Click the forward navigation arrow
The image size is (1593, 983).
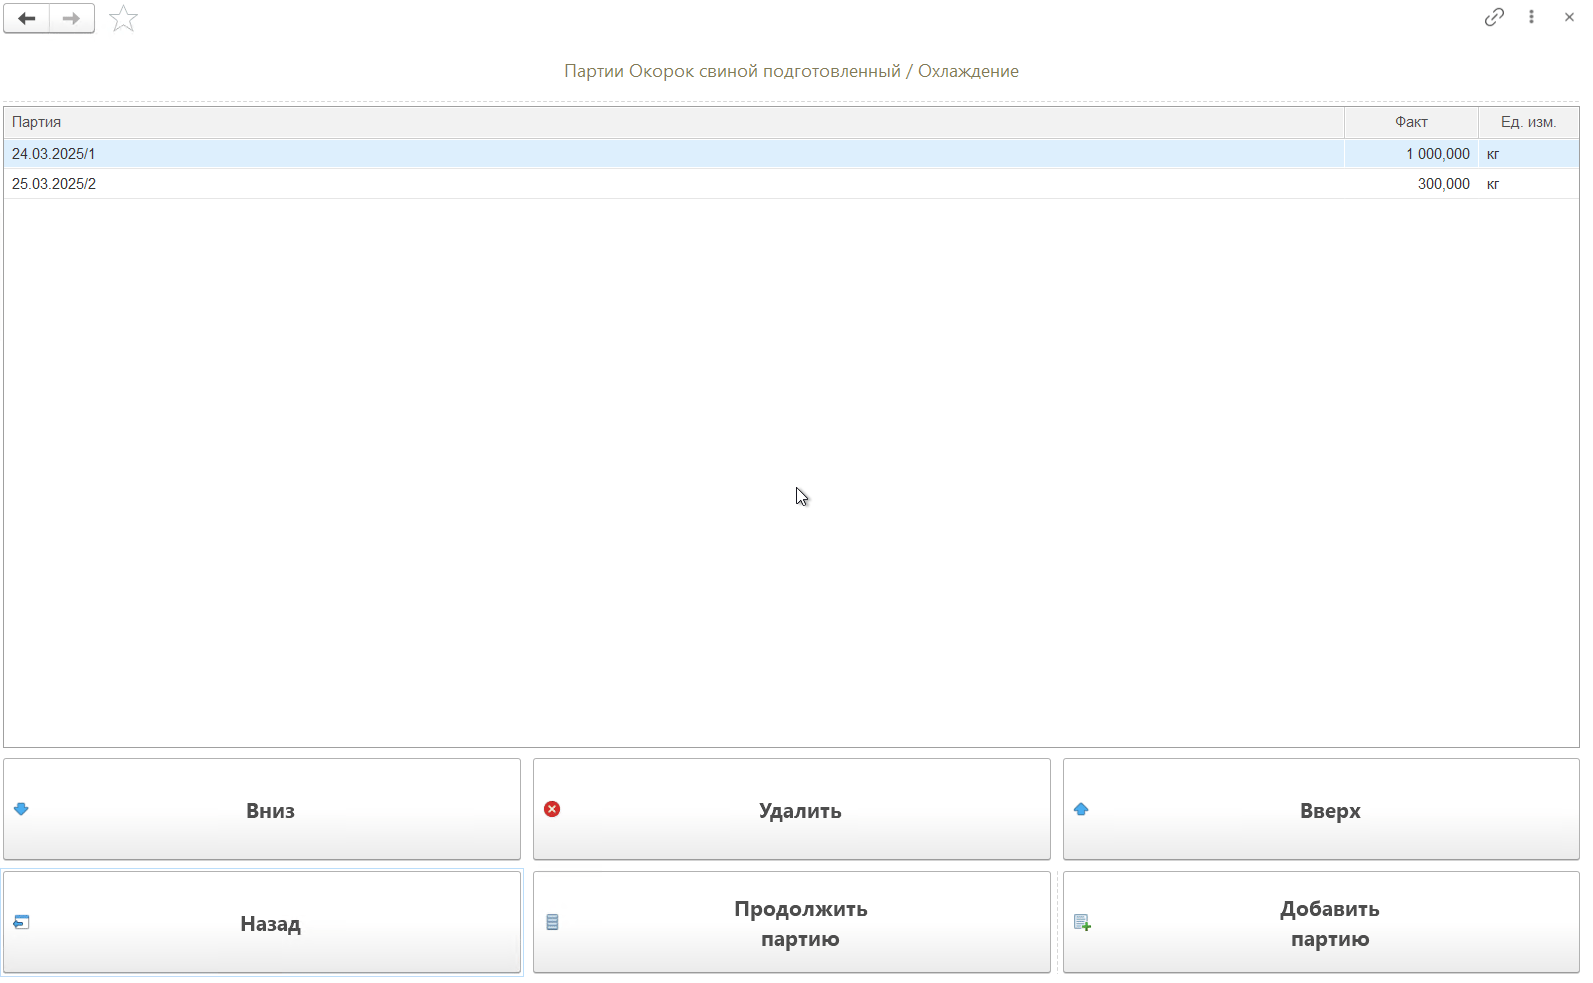tap(71, 19)
